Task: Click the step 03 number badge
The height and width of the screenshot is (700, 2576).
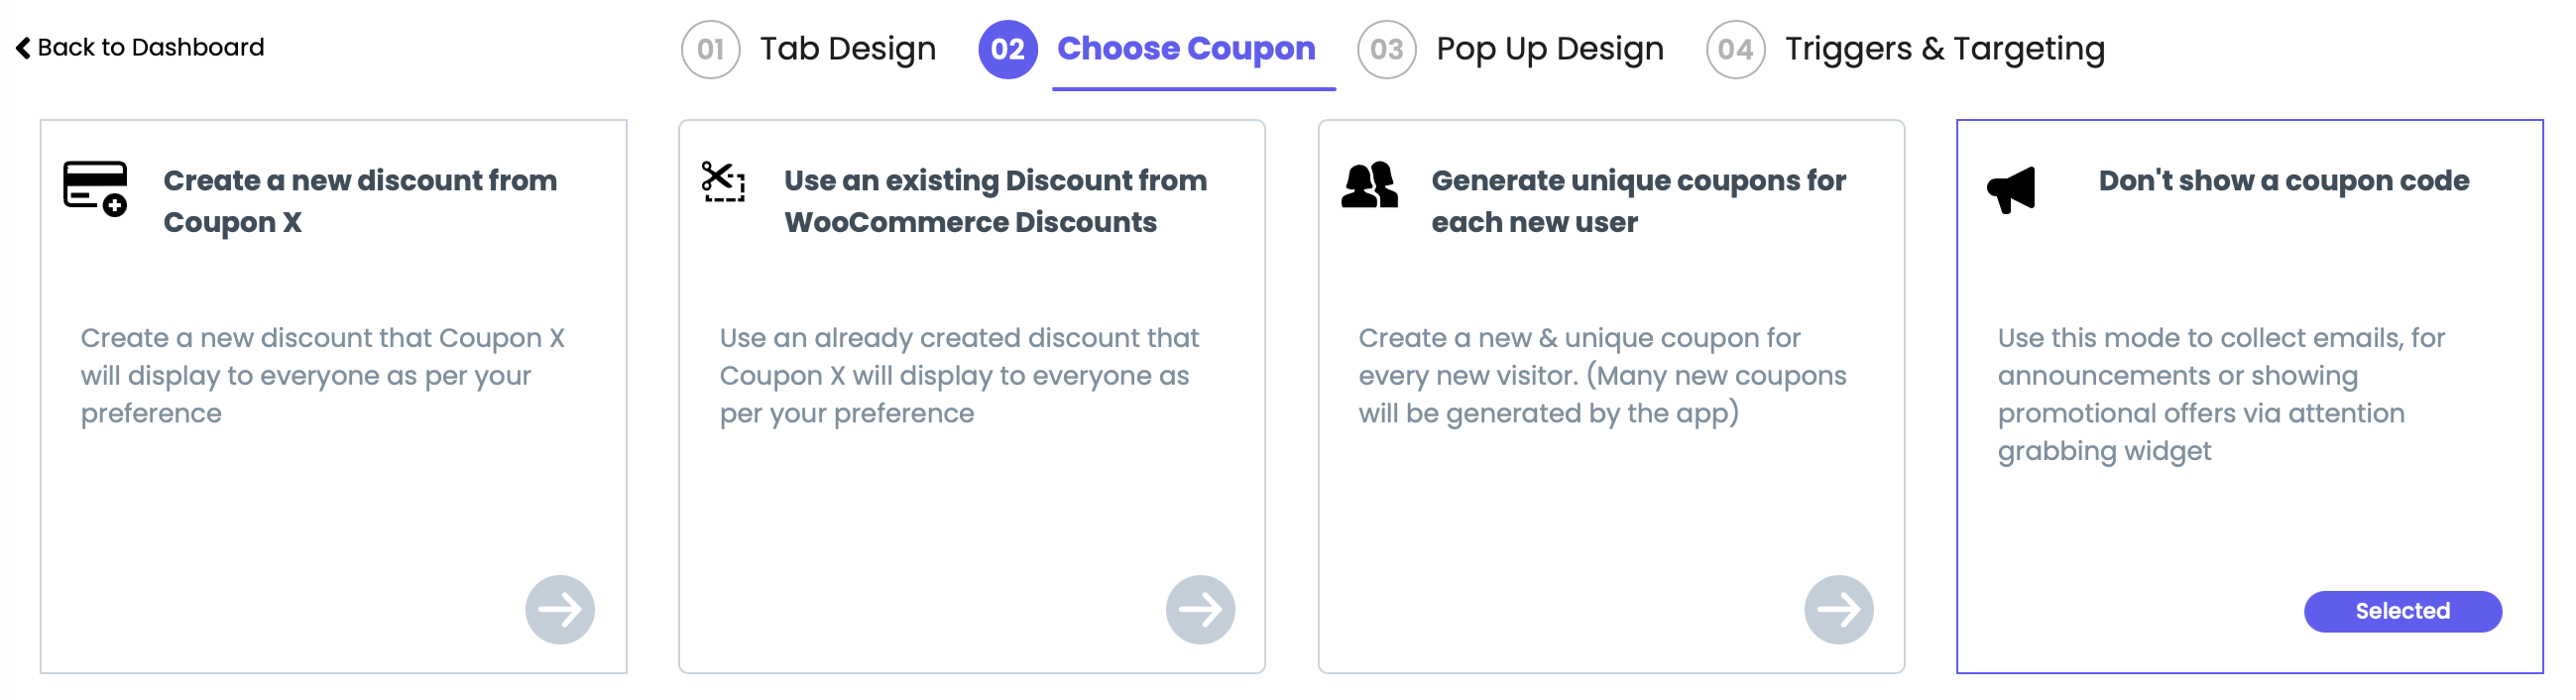Action: point(1386,49)
